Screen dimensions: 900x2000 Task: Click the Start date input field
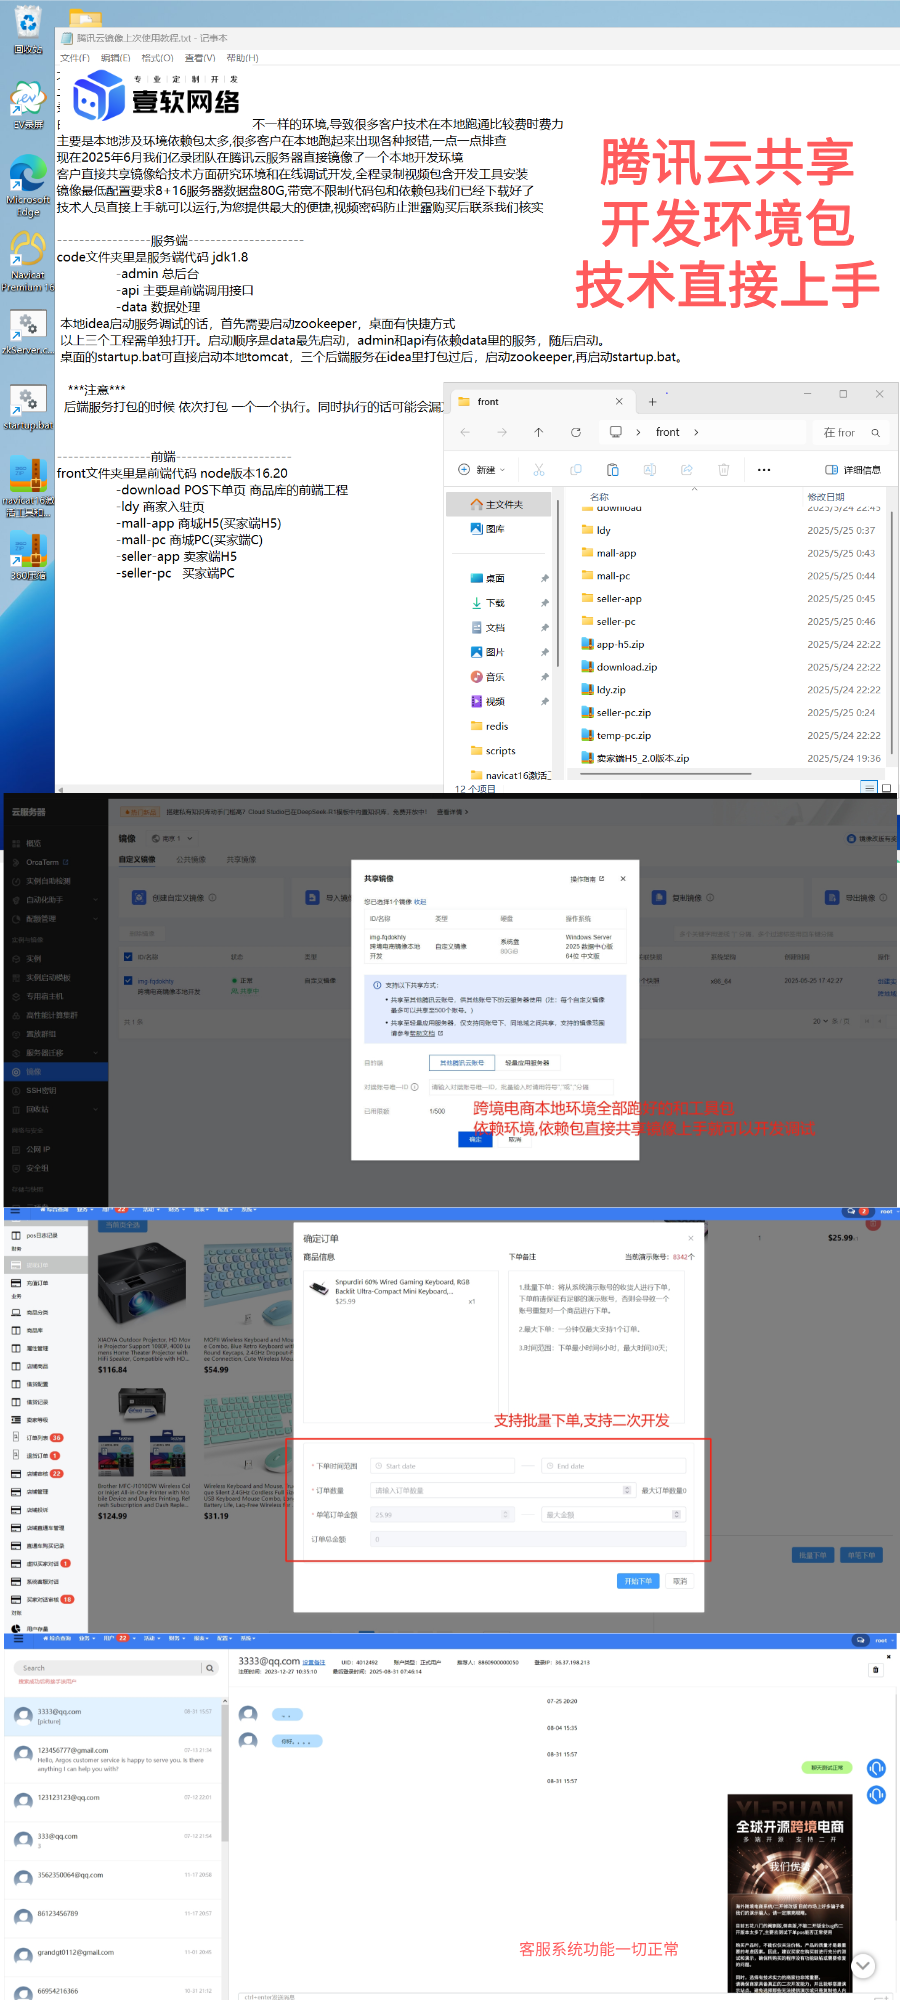pos(442,1466)
